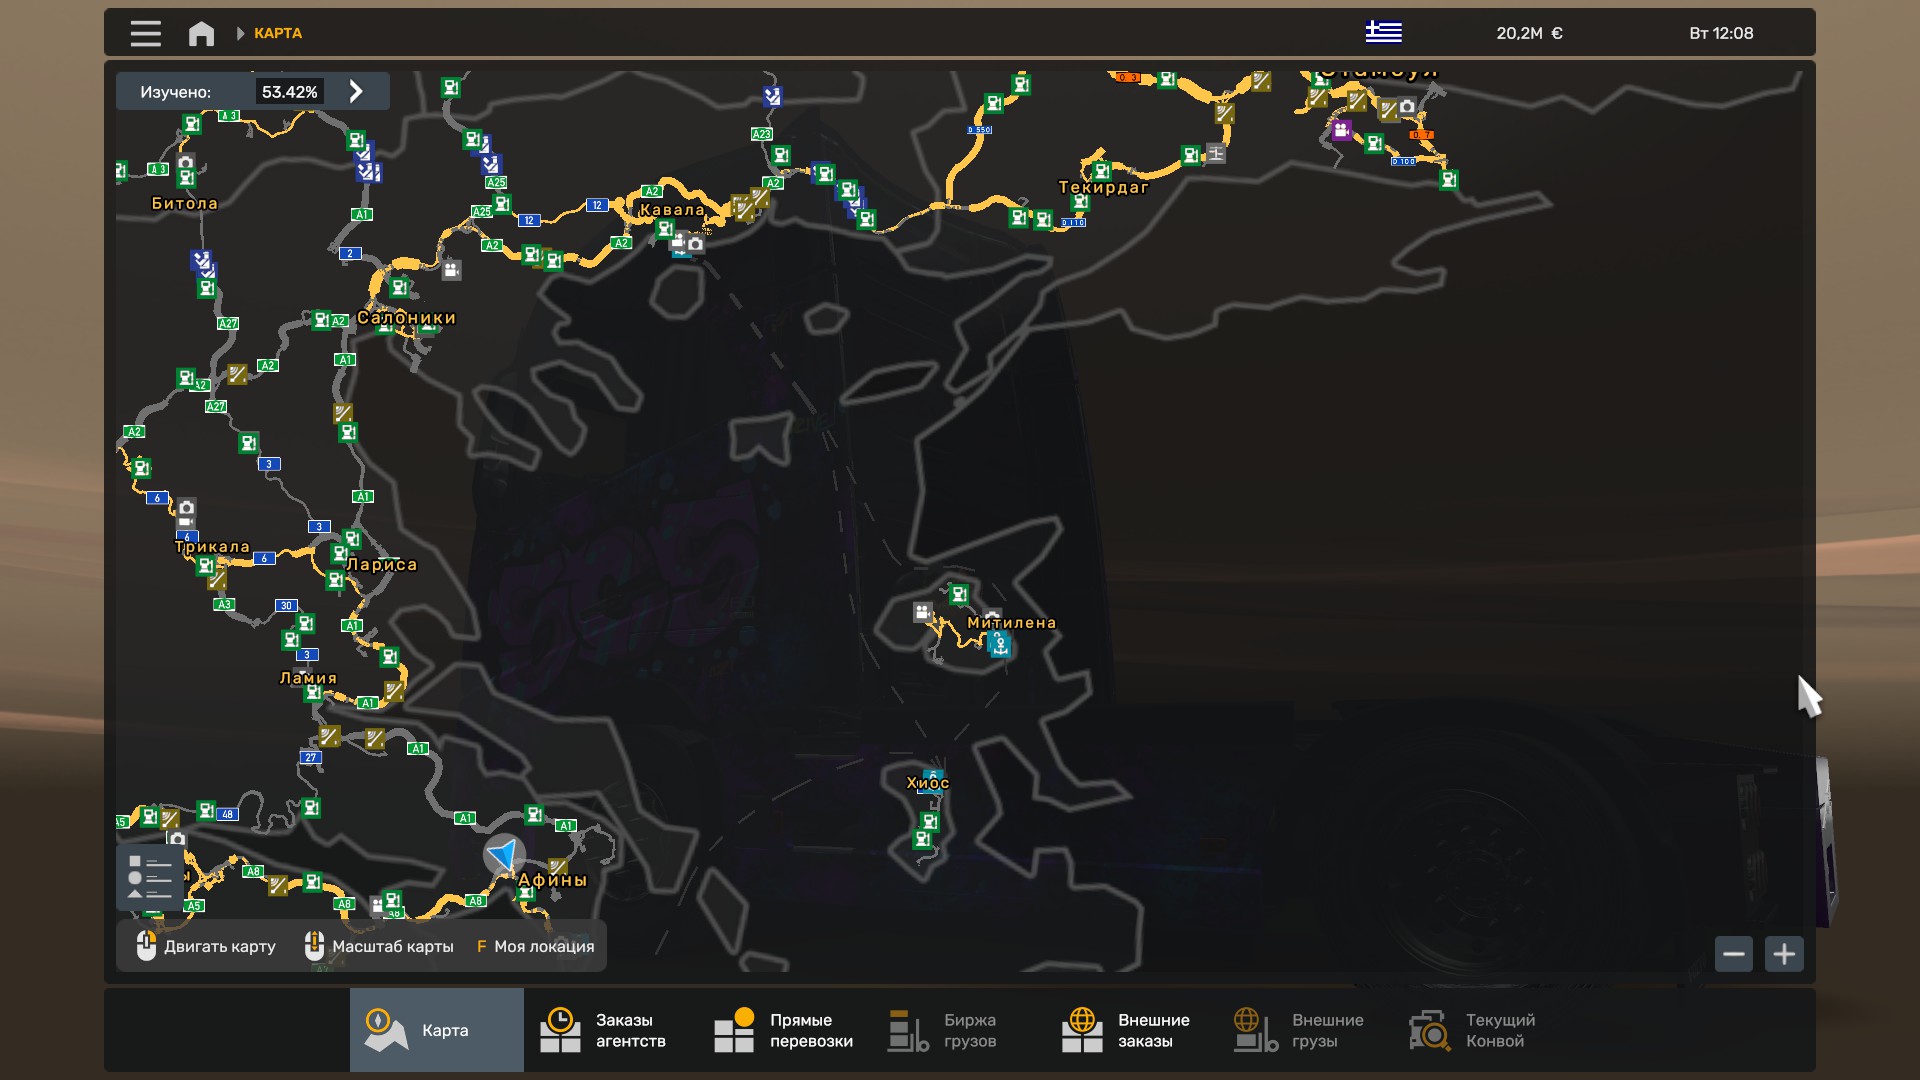Screen dimensions: 1920x1080
Task: Open the Текущий Конвой tab
Action: (1481, 1030)
